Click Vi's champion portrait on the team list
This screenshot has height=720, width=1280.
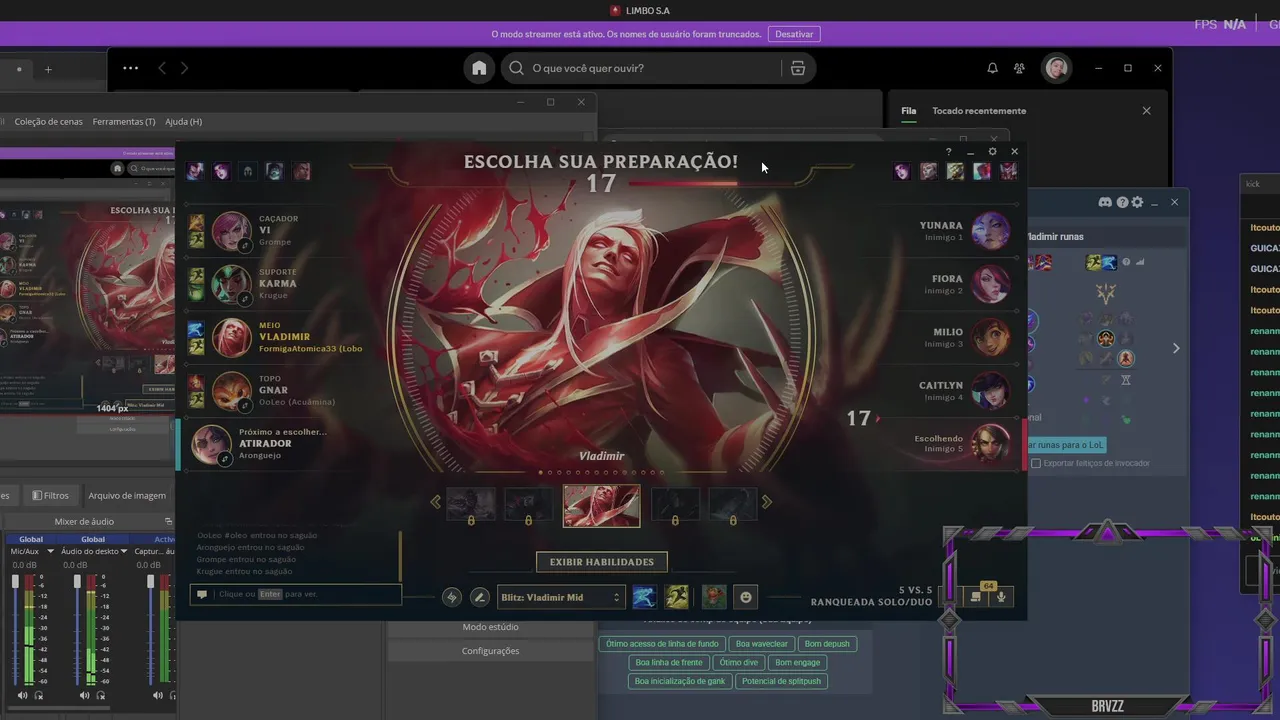coord(231,230)
